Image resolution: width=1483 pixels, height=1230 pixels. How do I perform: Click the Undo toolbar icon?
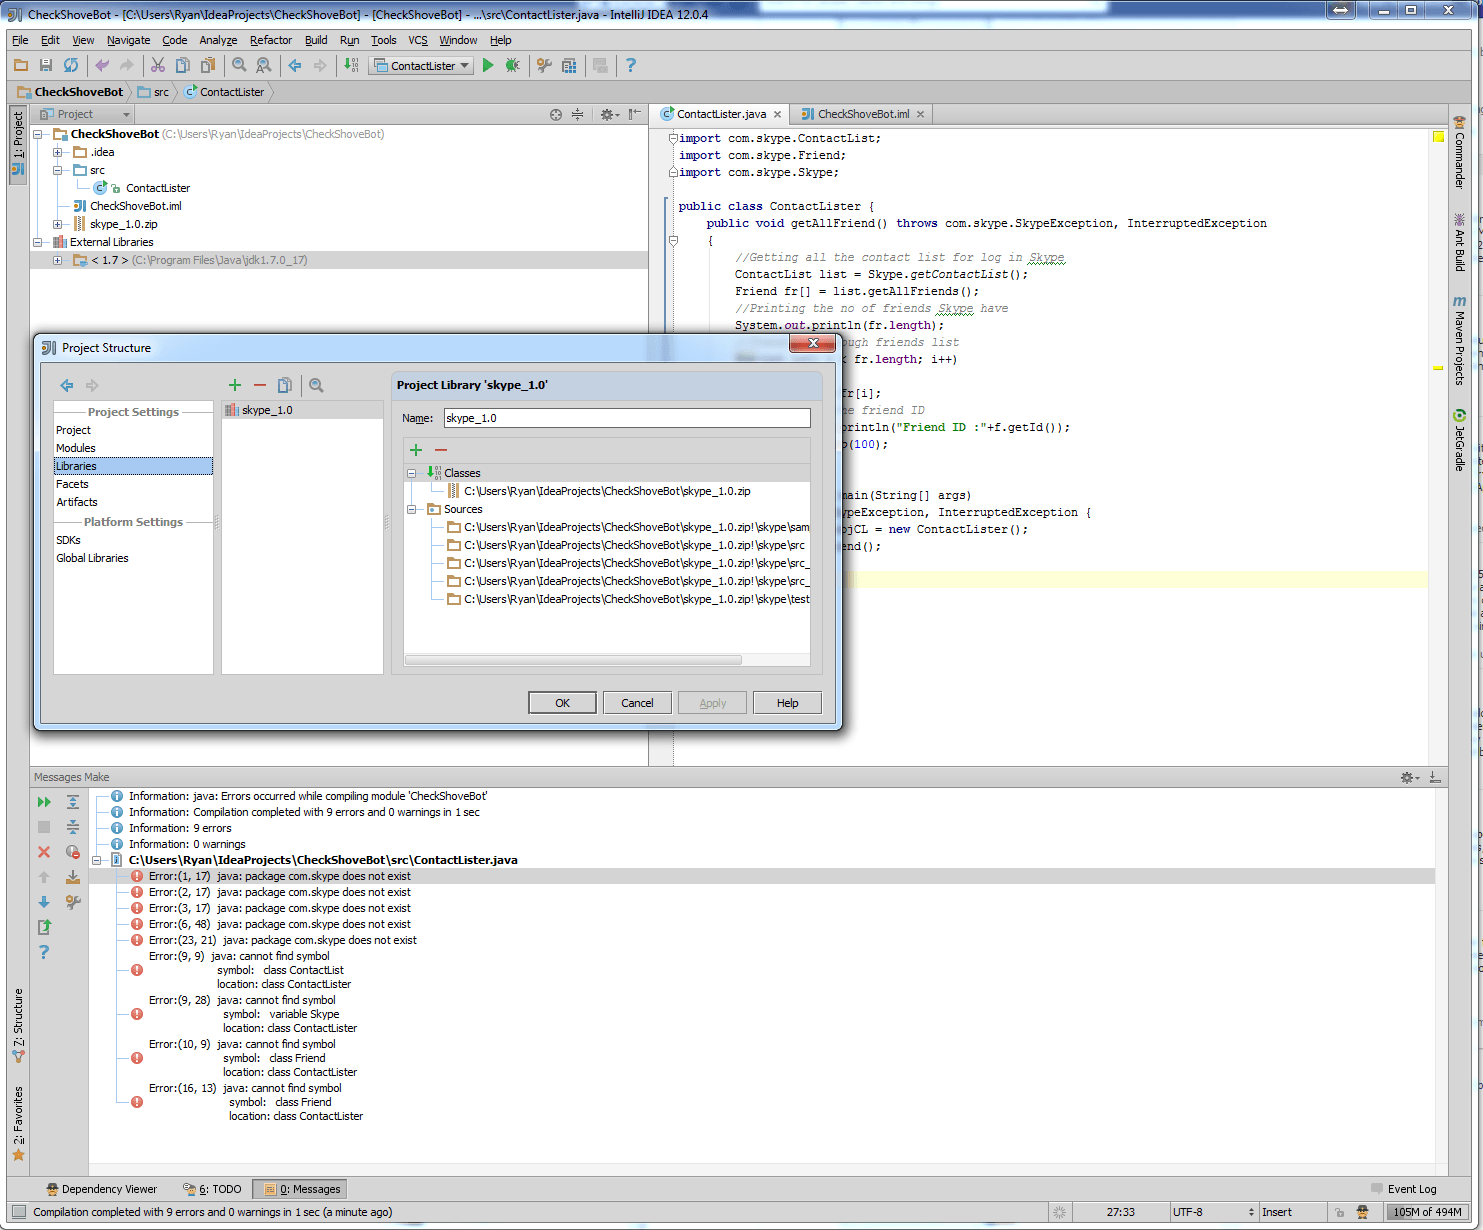point(102,65)
